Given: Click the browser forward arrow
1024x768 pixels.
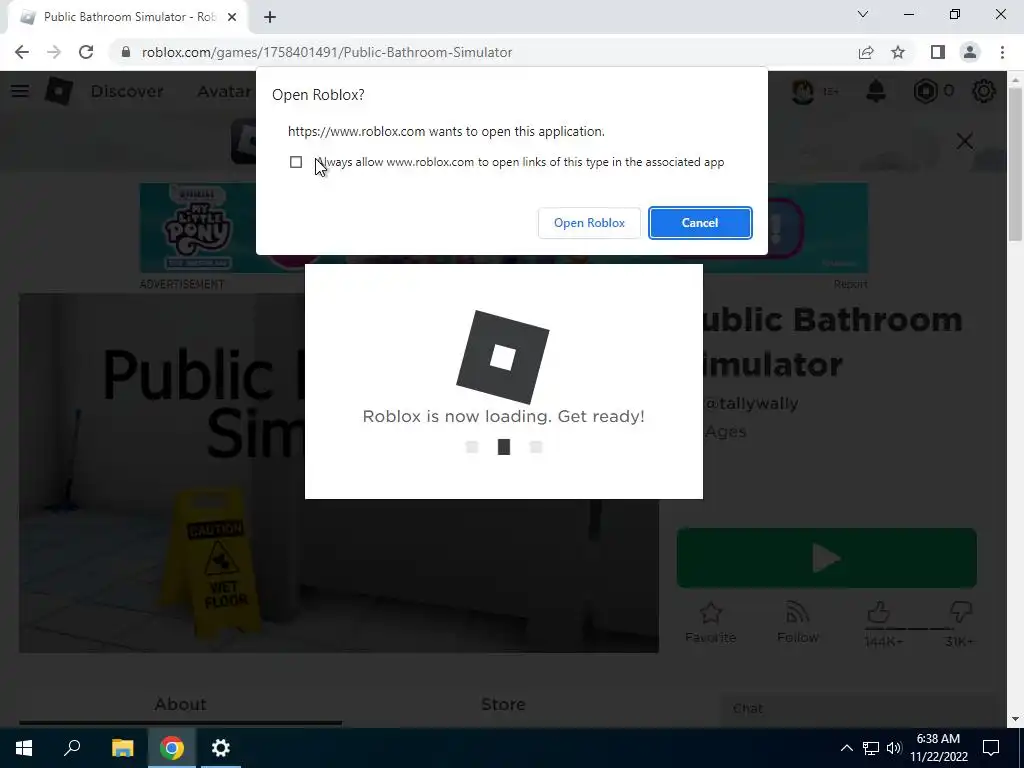Looking at the screenshot, I should pyautogui.click(x=54, y=52).
